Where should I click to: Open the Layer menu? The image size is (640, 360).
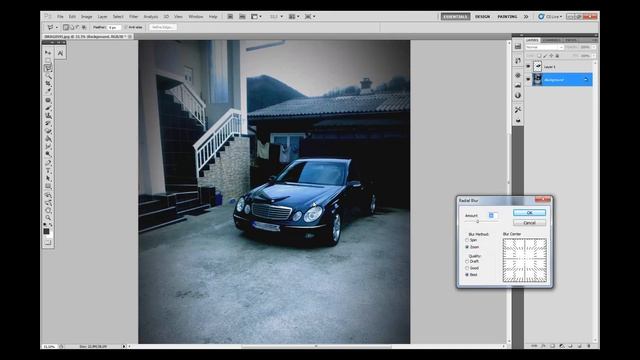click(102, 17)
